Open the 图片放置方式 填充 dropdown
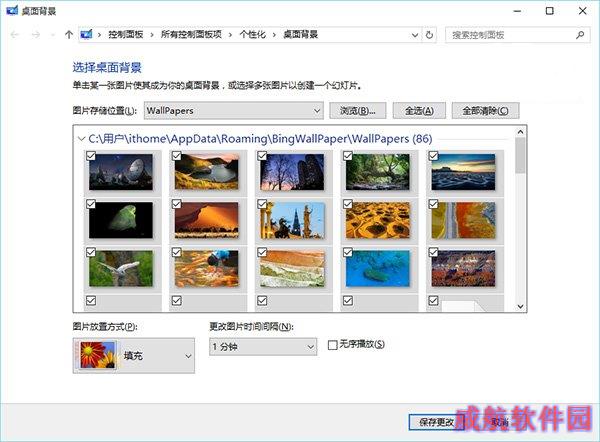 [134, 356]
